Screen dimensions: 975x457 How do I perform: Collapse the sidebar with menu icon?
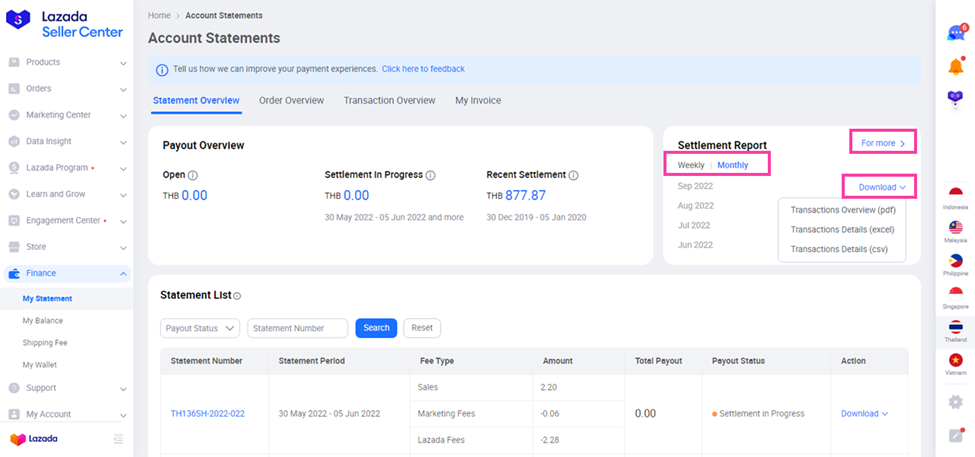click(x=119, y=439)
